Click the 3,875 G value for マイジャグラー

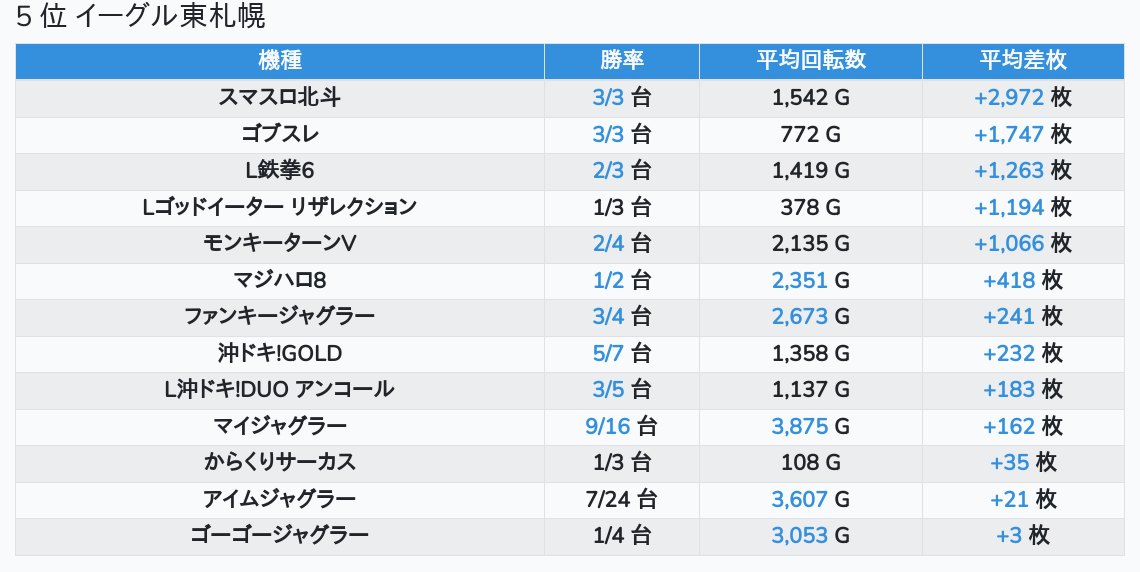[x=799, y=426]
